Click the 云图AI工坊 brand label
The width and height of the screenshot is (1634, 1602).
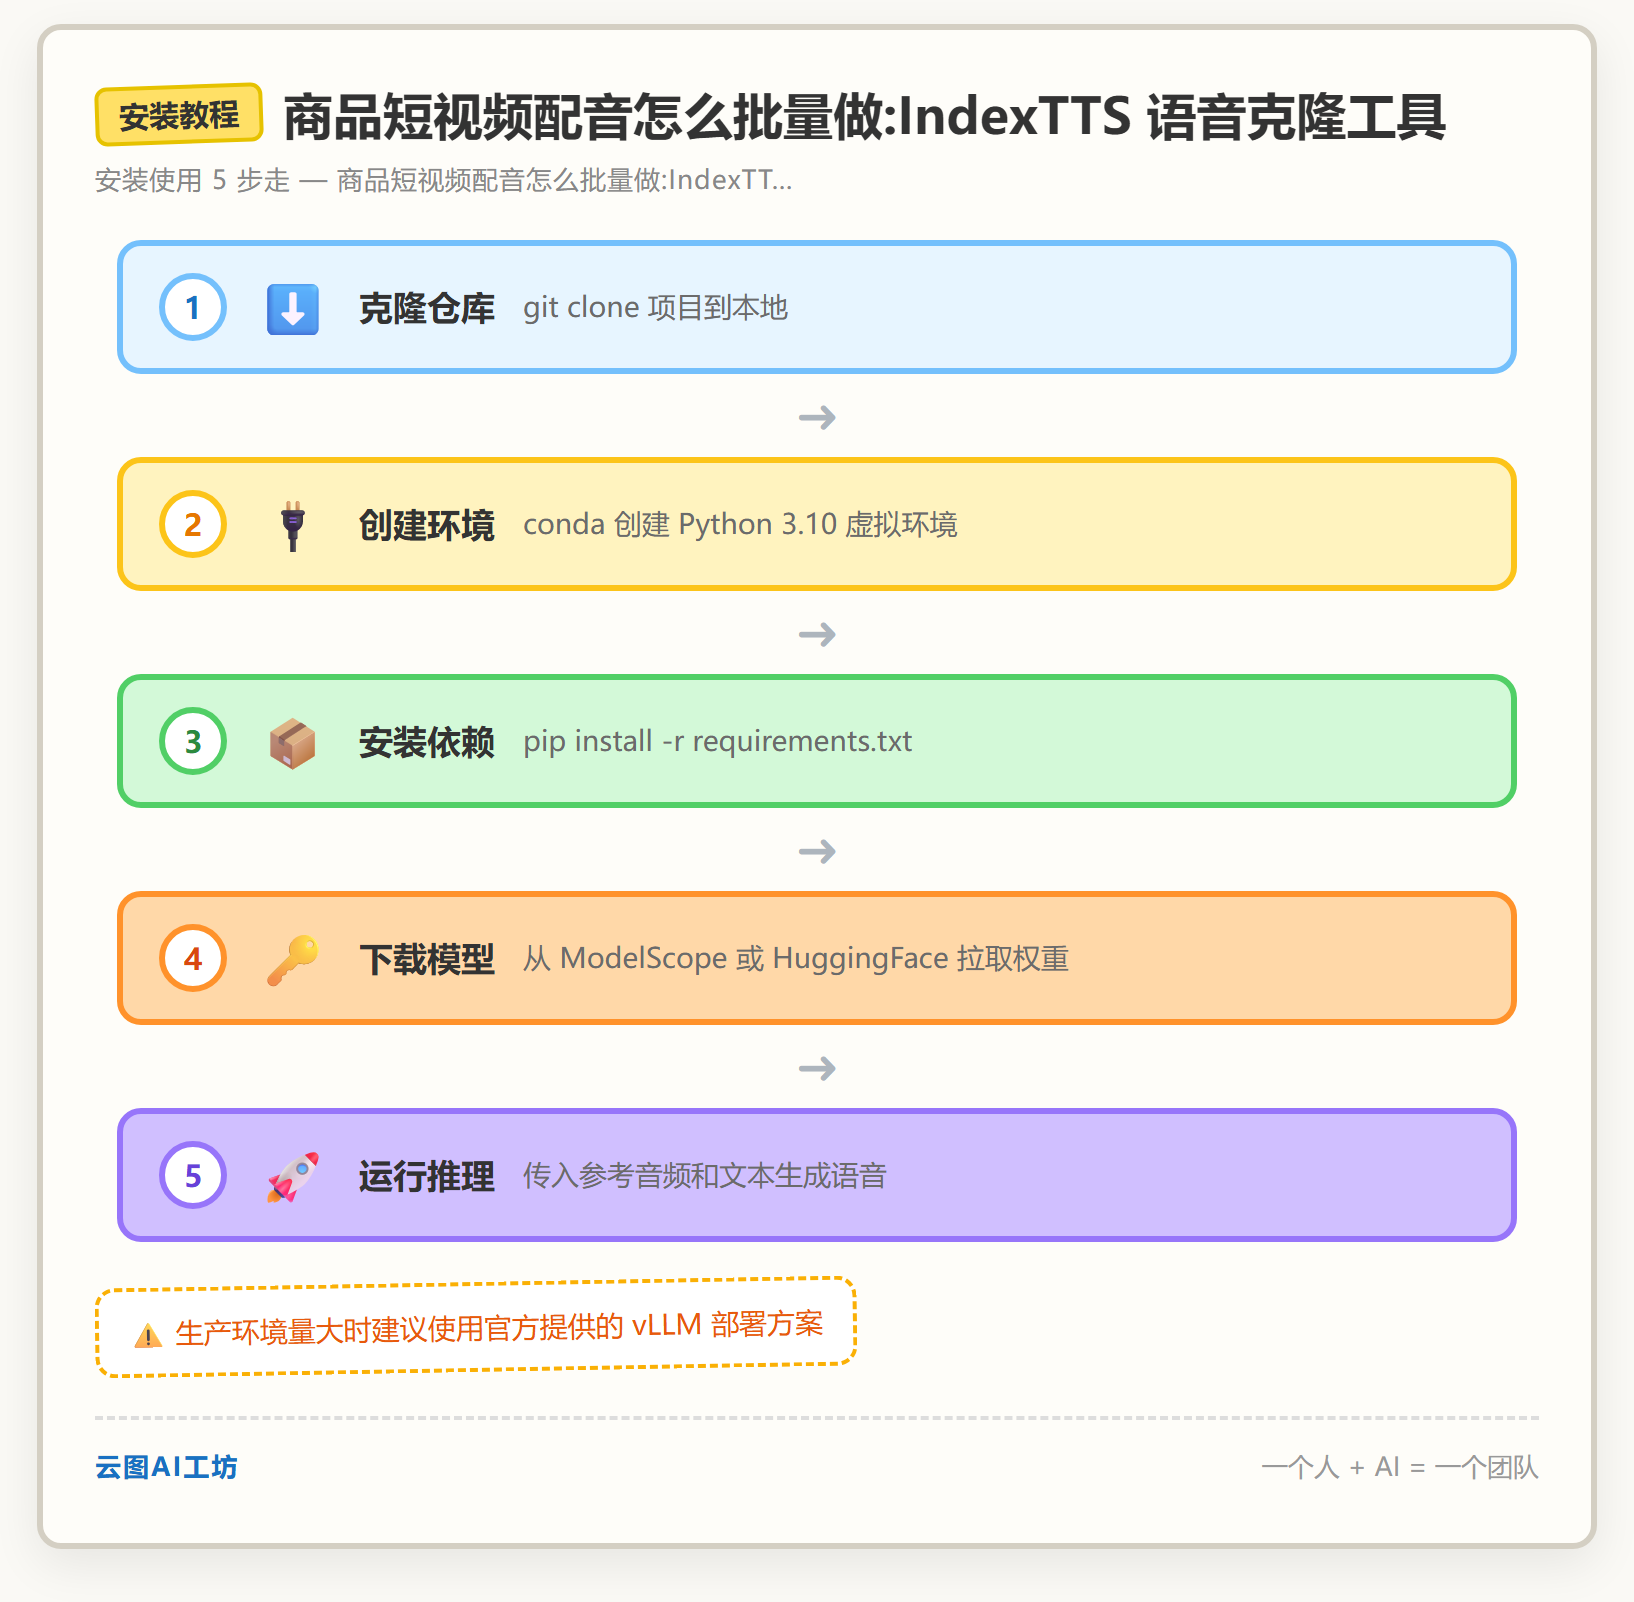click(166, 1467)
